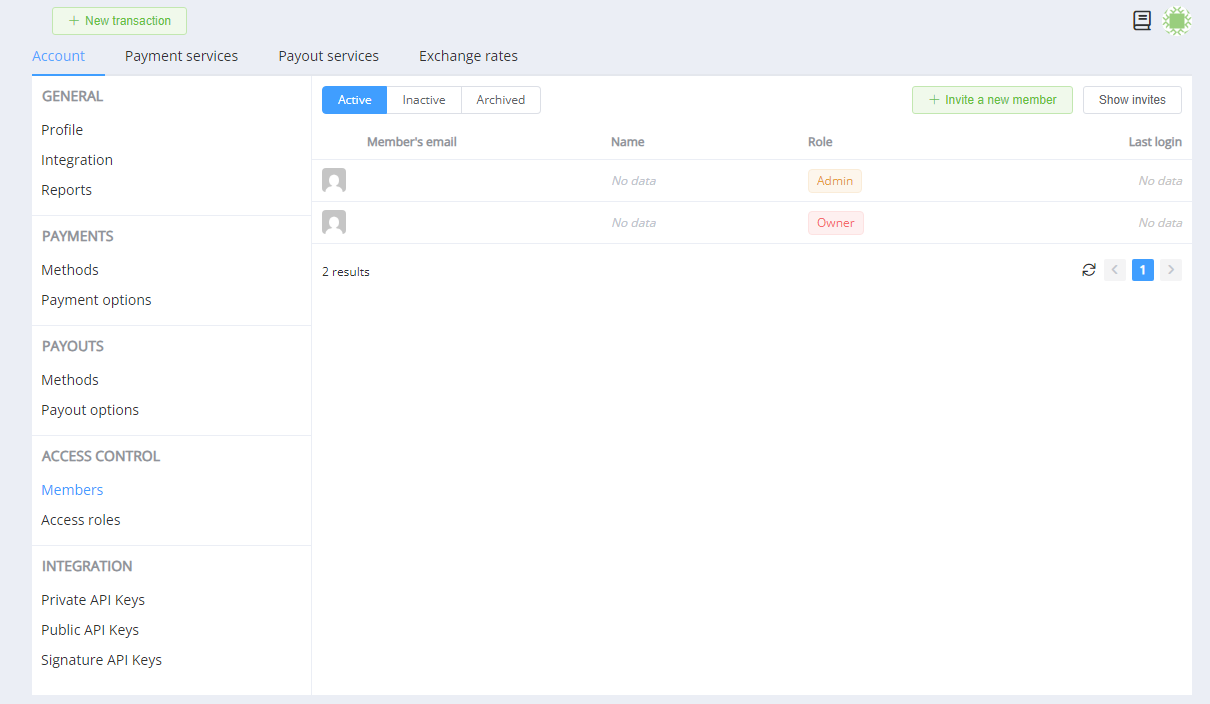The height and width of the screenshot is (704, 1210).
Task: Go to previous page arrow
Action: [1115, 270]
